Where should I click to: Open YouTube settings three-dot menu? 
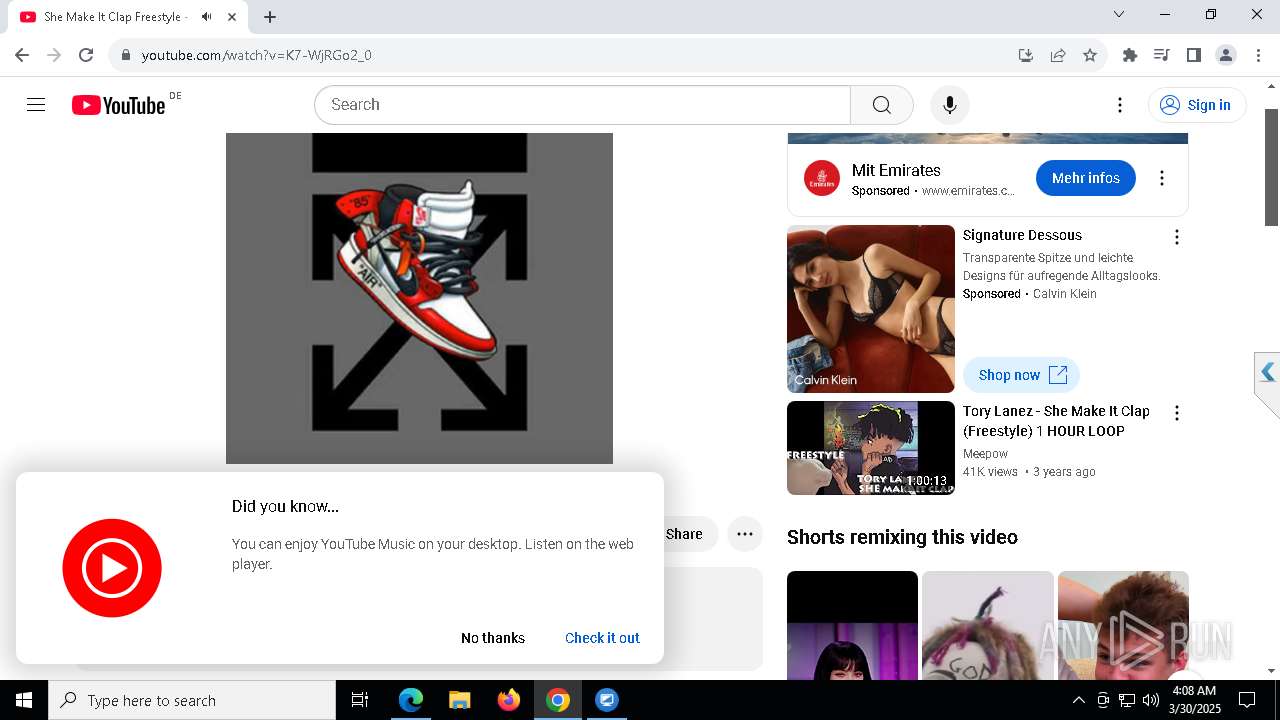1120,105
